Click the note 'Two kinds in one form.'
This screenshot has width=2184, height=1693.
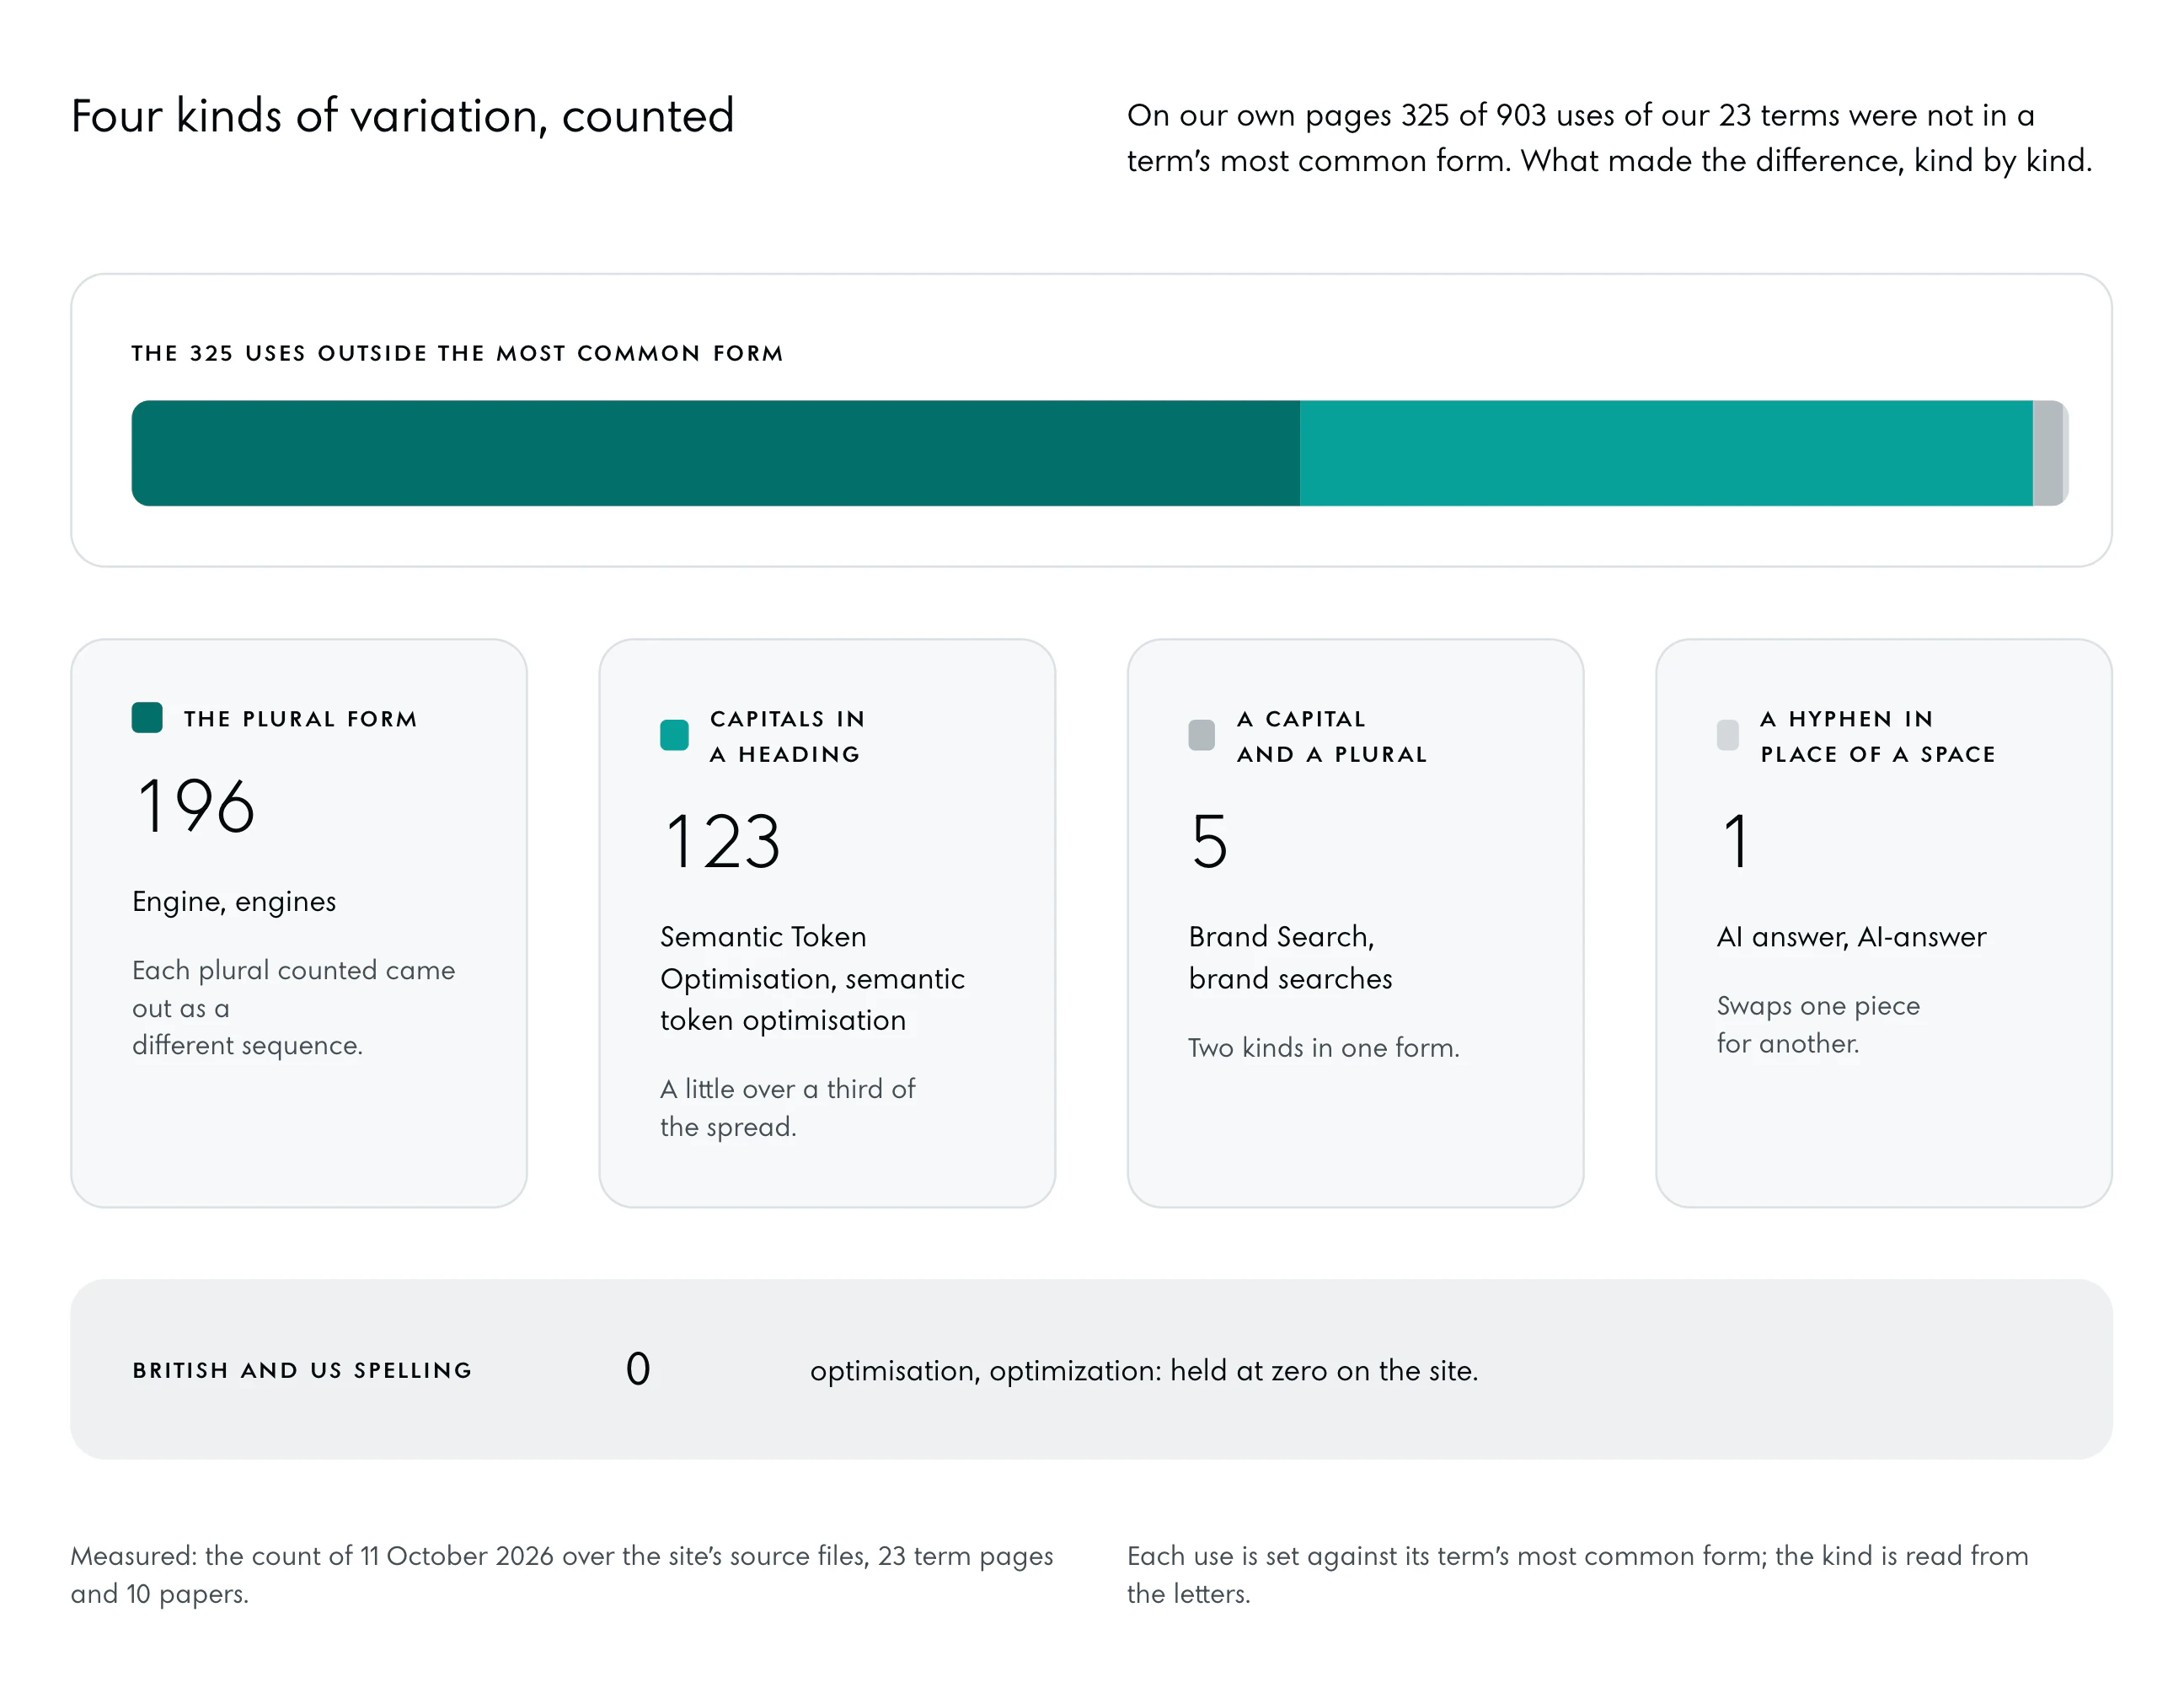pos(1323,1047)
